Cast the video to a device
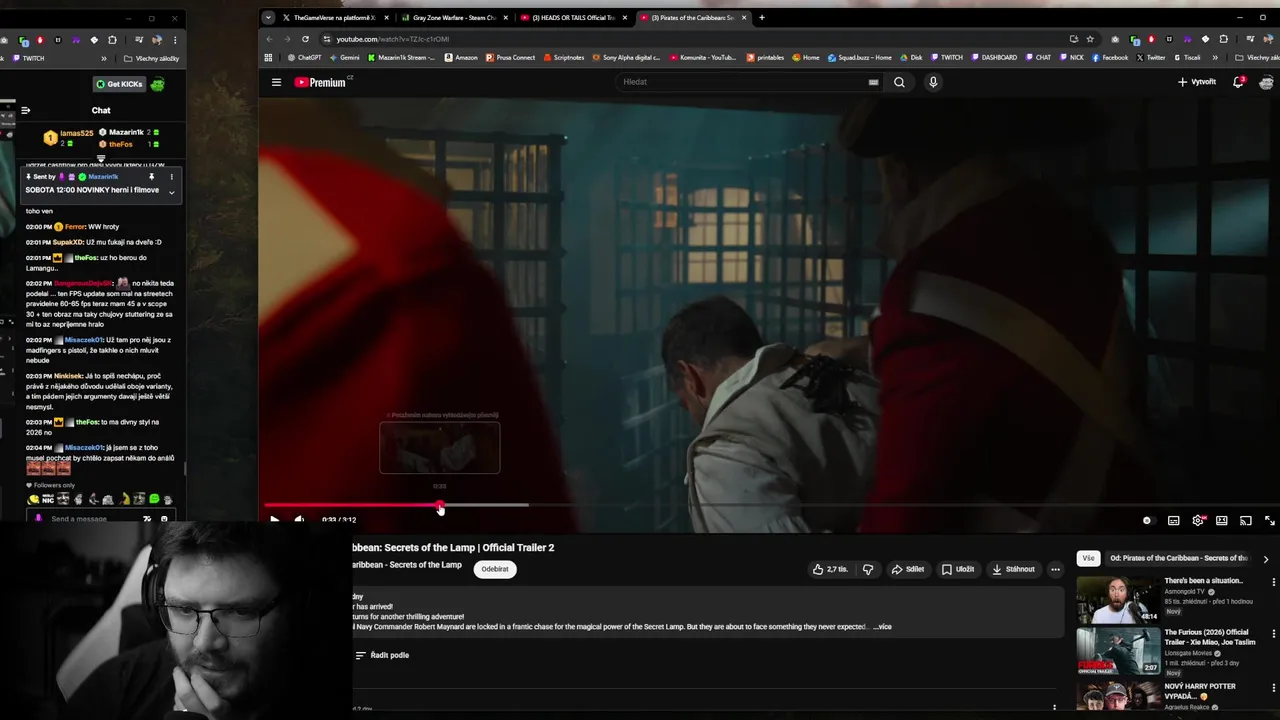Screen dimensions: 1280x720 point(1245,520)
